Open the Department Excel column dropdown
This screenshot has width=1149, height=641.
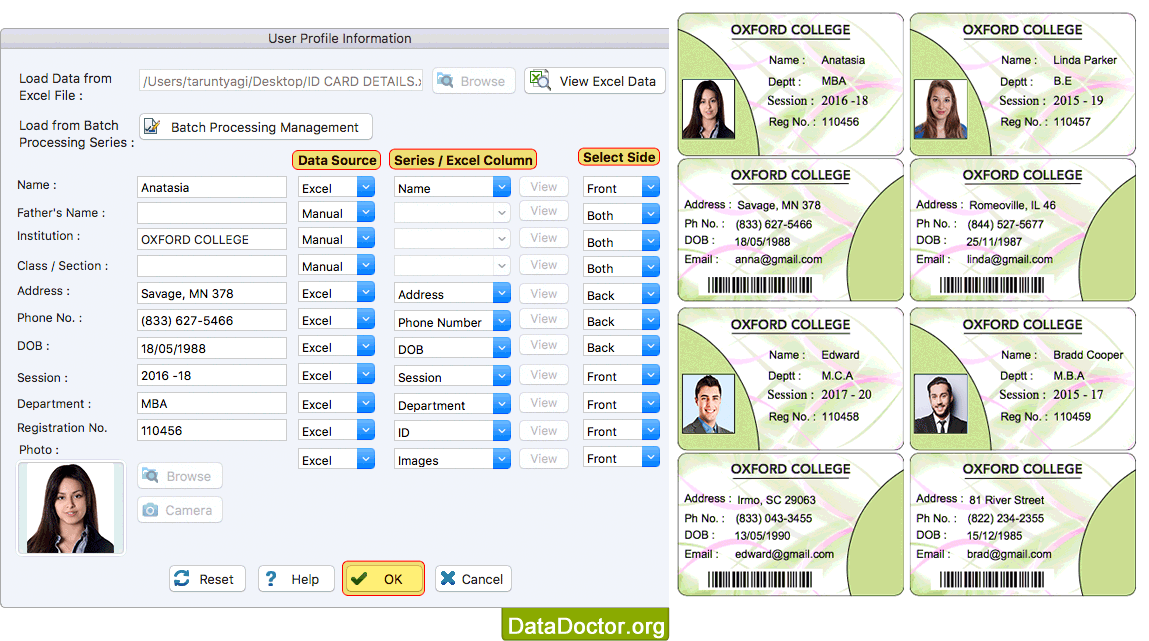pyautogui.click(x=452, y=404)
